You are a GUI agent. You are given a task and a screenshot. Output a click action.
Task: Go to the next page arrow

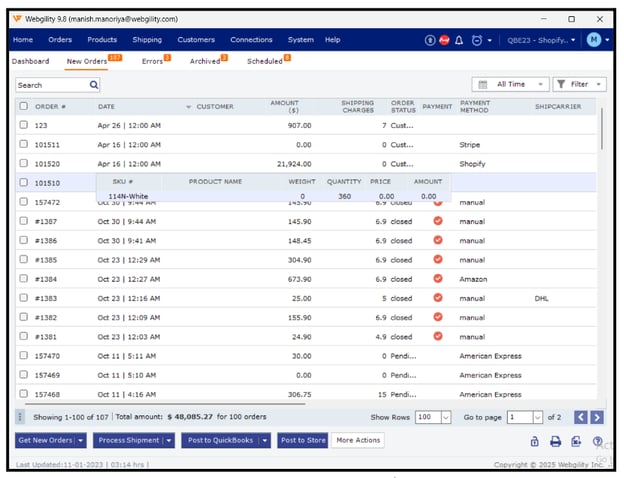[x=596, y=417]
